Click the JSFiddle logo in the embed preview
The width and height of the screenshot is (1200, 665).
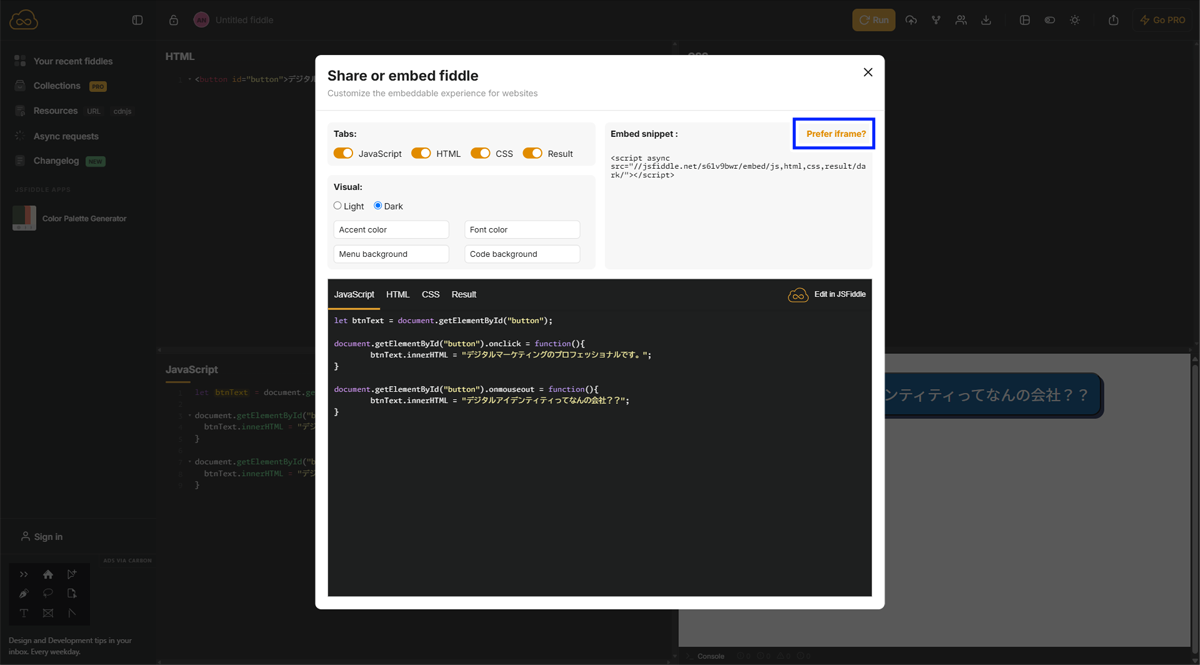click(x=798, y=295)
